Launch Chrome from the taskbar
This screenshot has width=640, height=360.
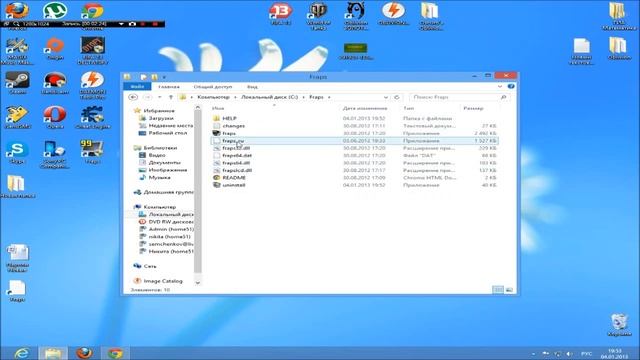pos(116,353)
